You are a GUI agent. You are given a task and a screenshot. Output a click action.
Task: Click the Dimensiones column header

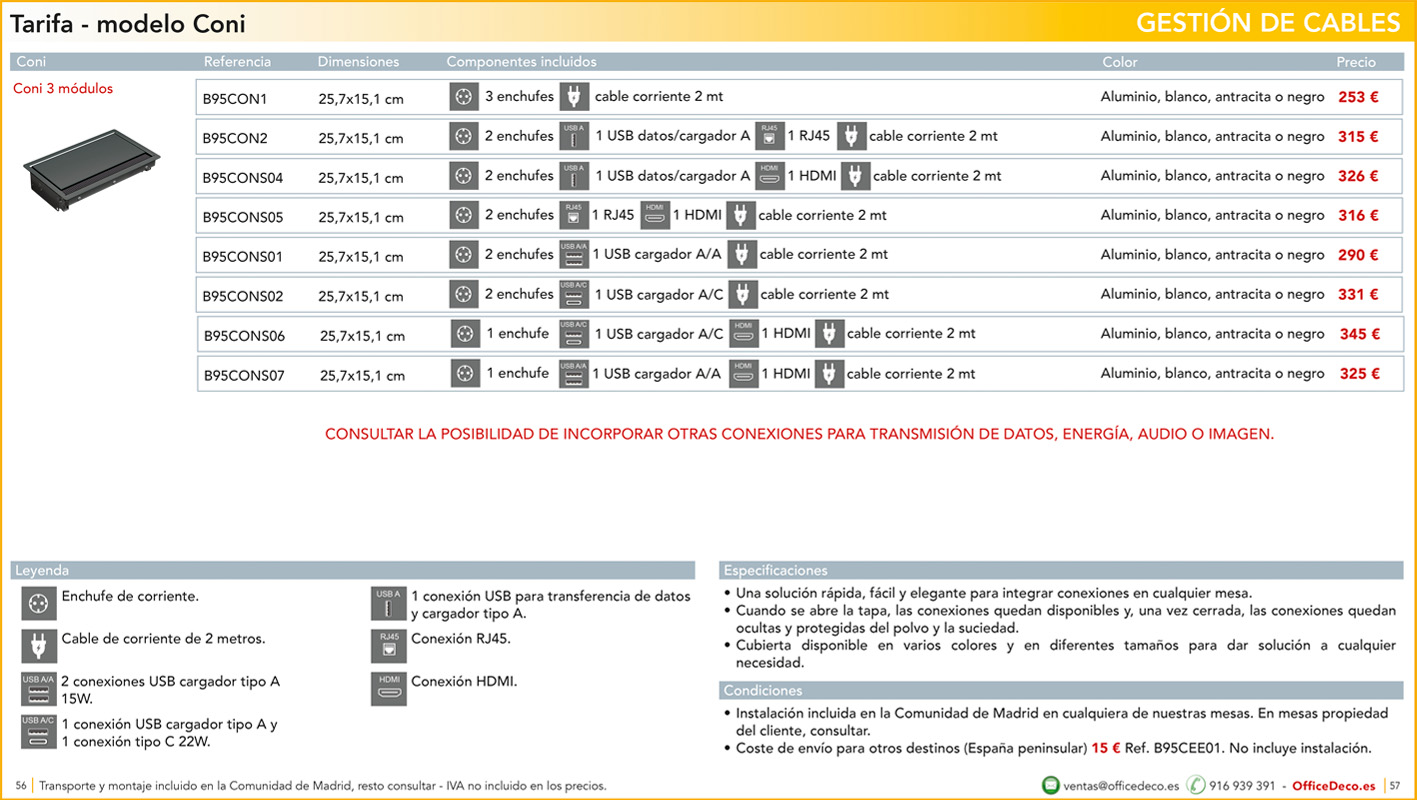click(x=358, y=62)
